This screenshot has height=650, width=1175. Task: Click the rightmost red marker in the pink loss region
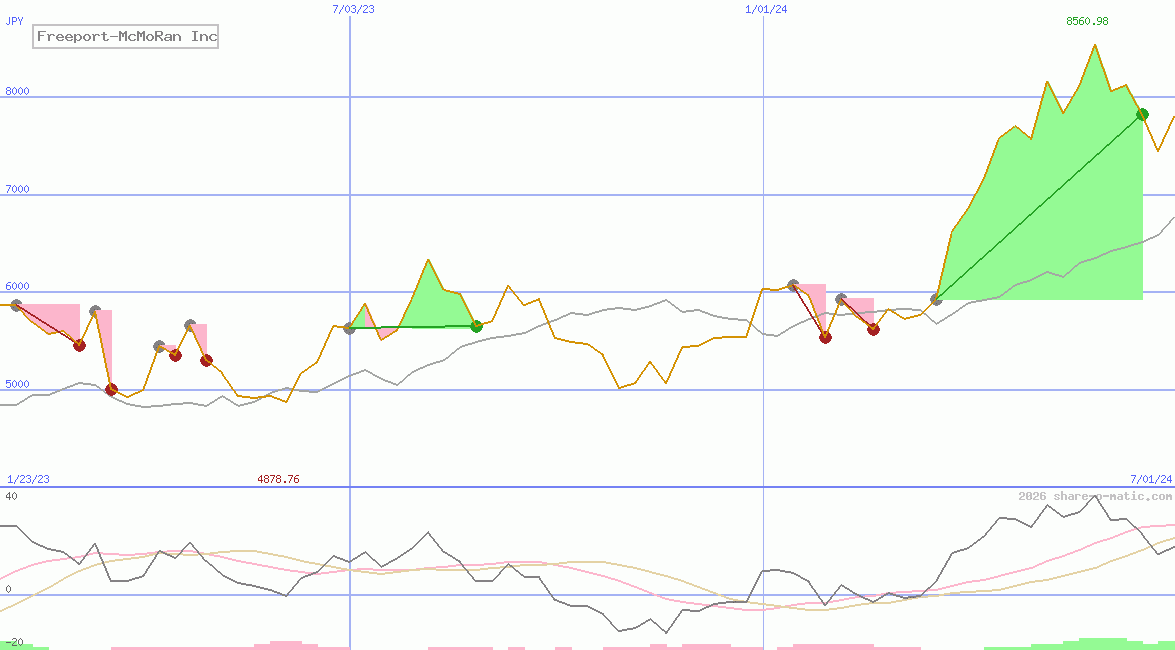tap(872, 329)
